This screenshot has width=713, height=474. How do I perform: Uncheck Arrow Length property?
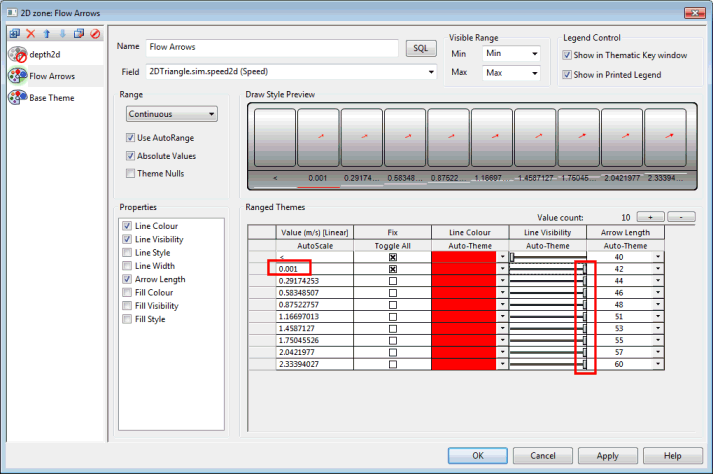(127, 279)
